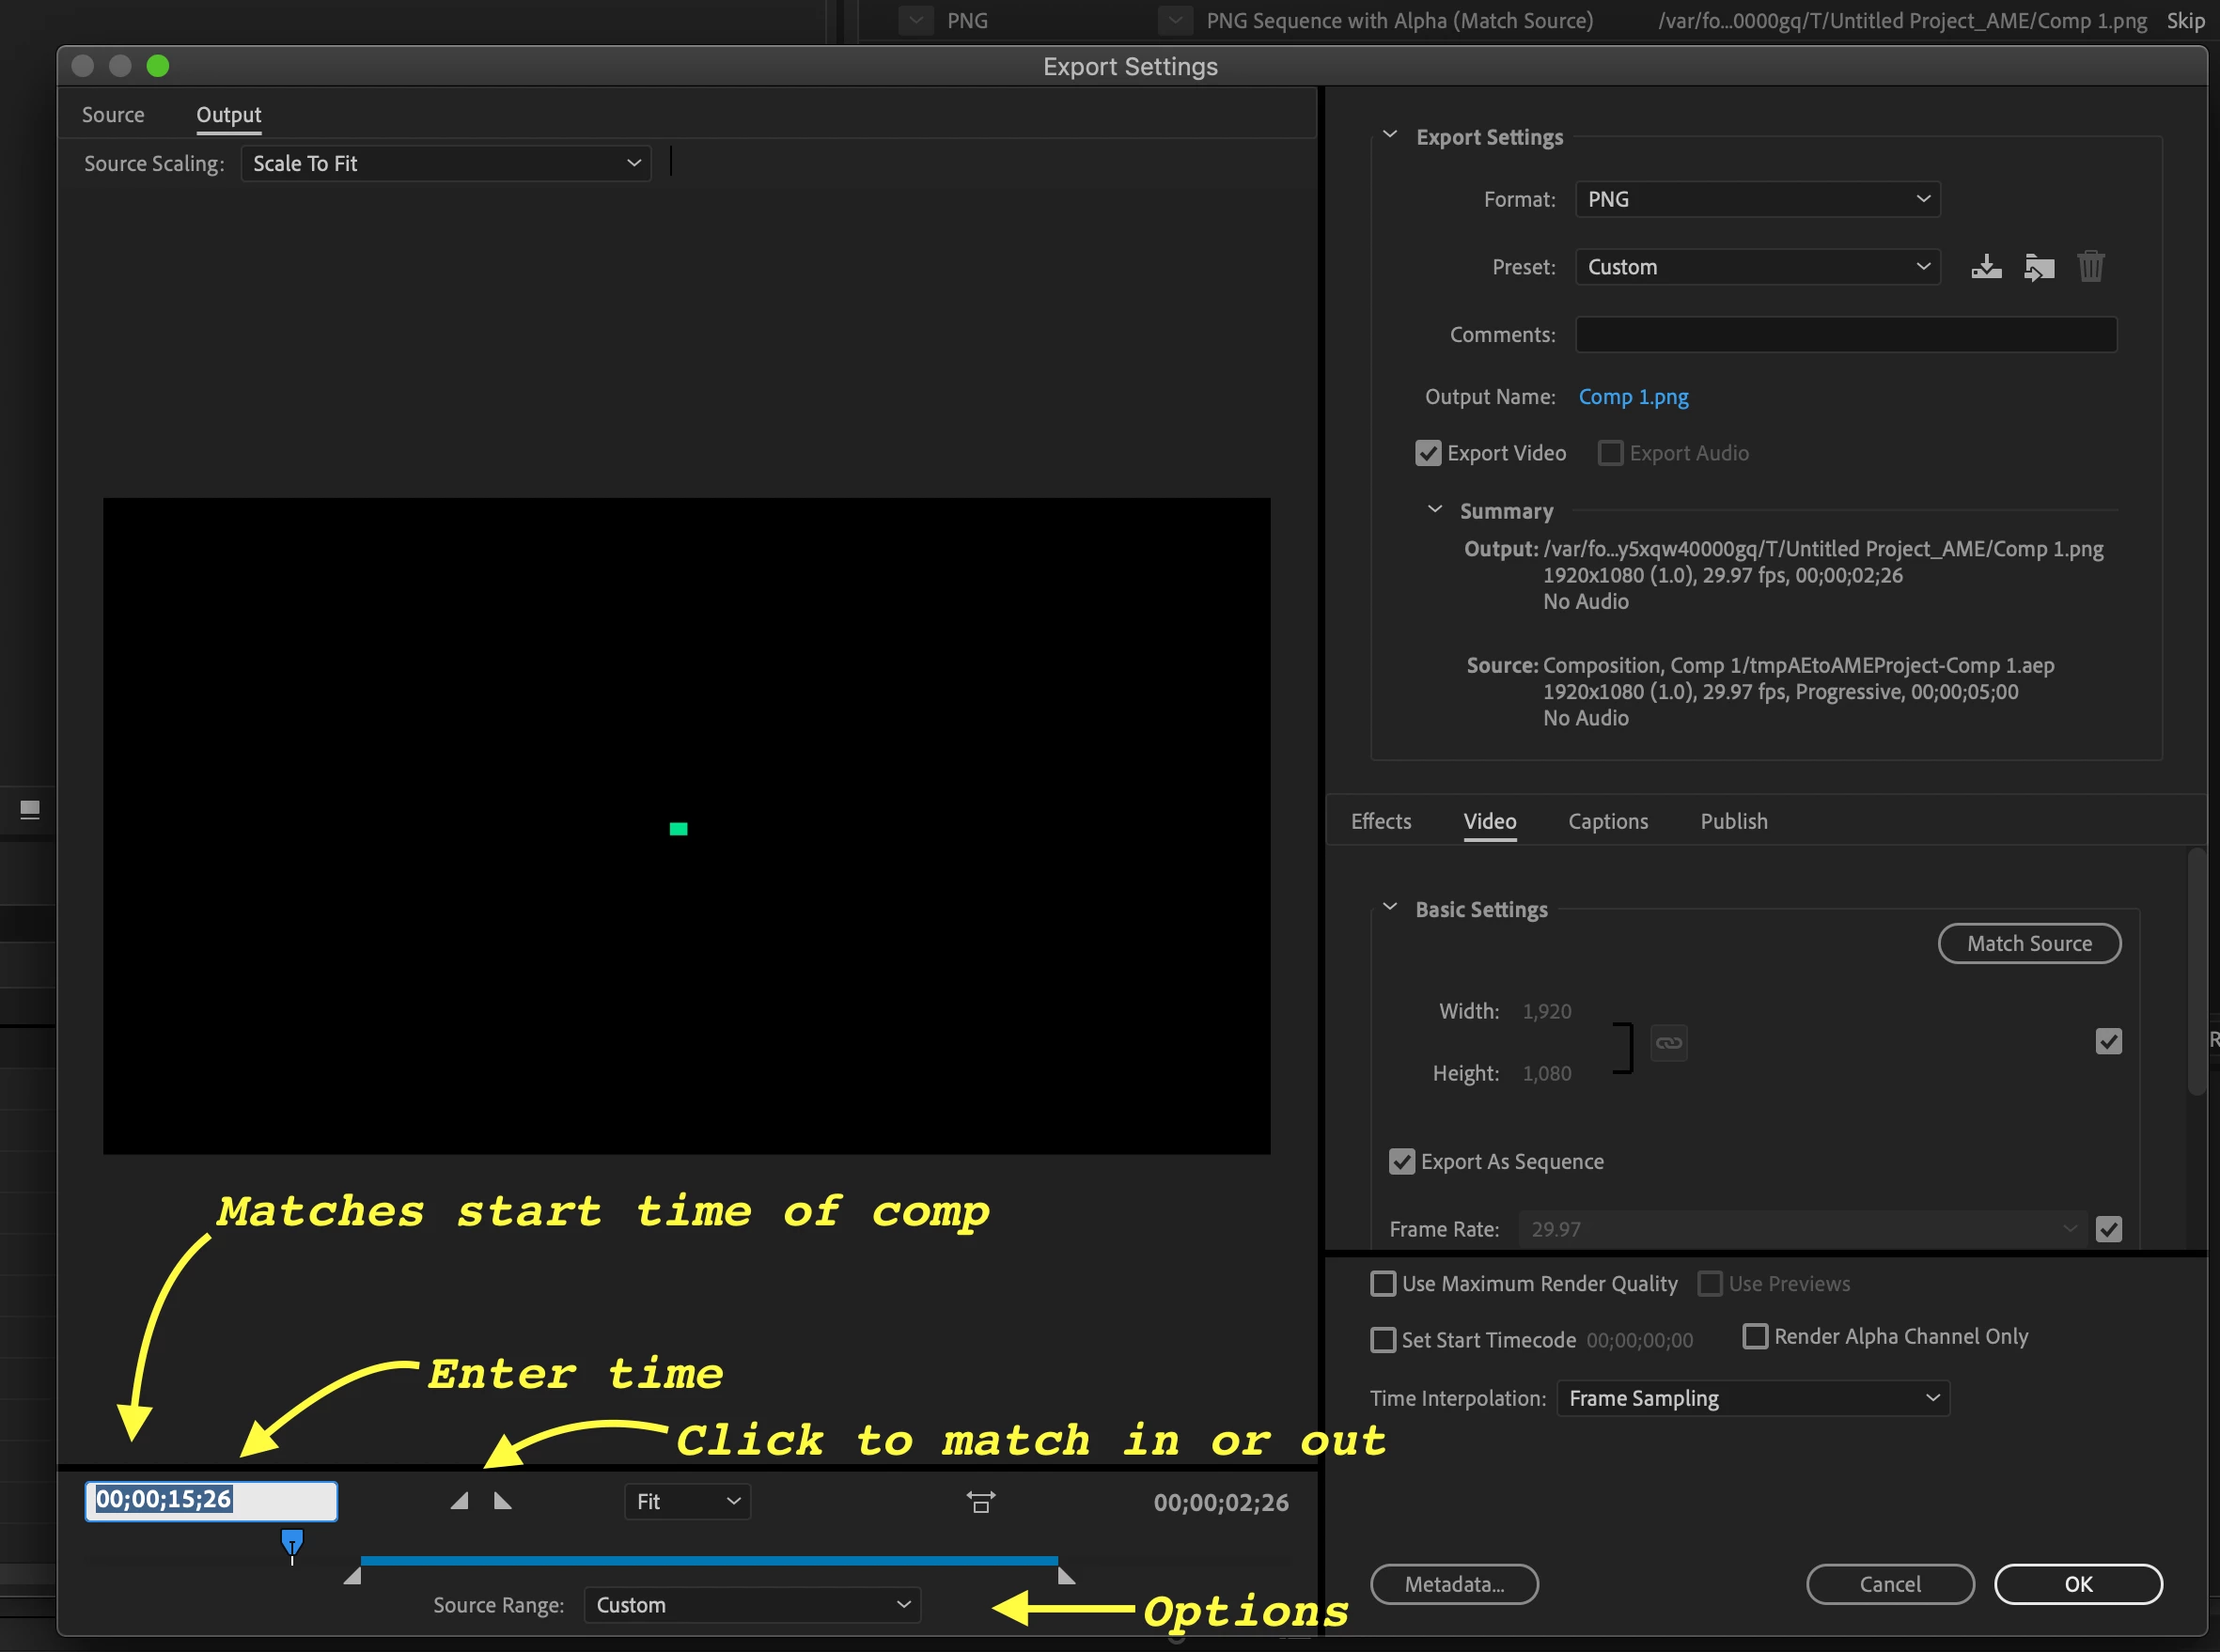Switch to the Source tab
The width and height of the screenshot is (2220, 1652).
click(113, 115)
